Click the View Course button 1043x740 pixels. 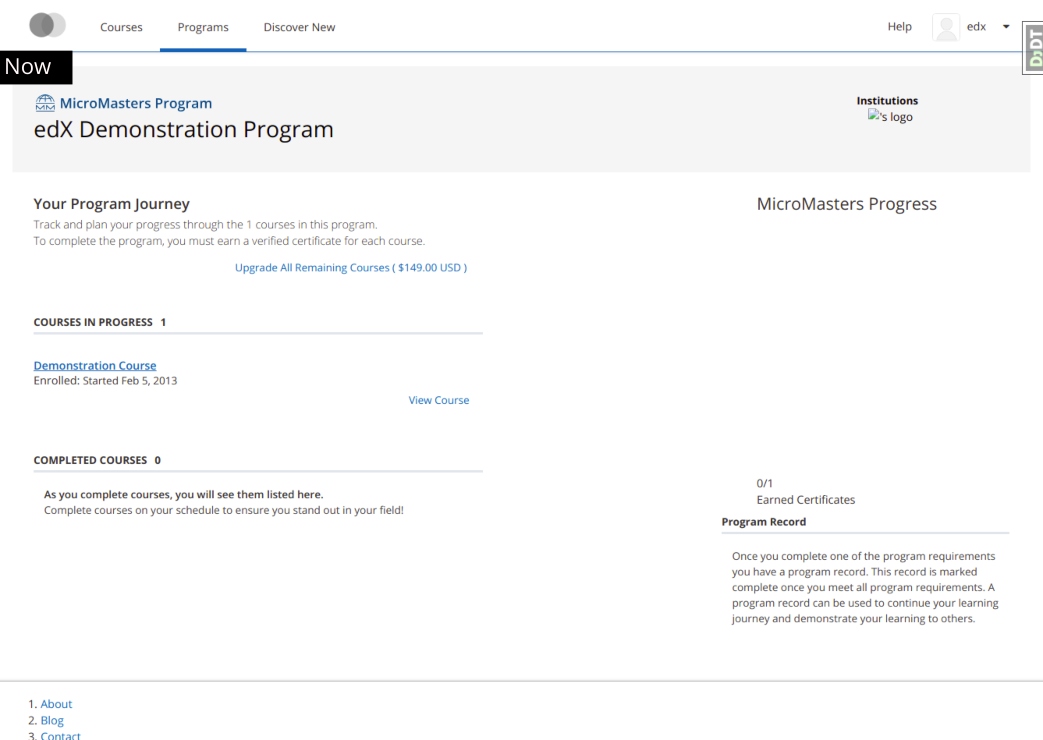click(439, 400)
